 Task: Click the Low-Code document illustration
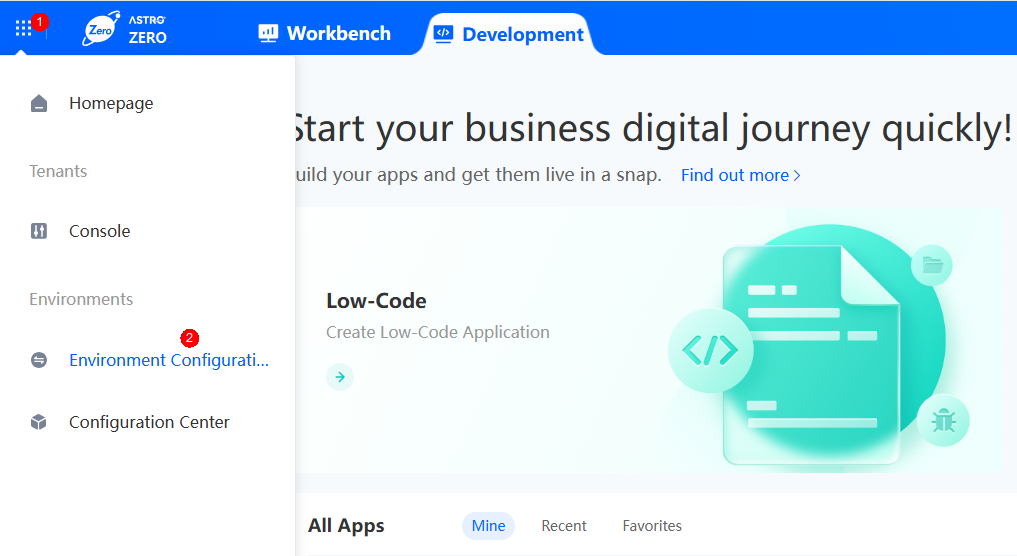(x=811, y=355)
